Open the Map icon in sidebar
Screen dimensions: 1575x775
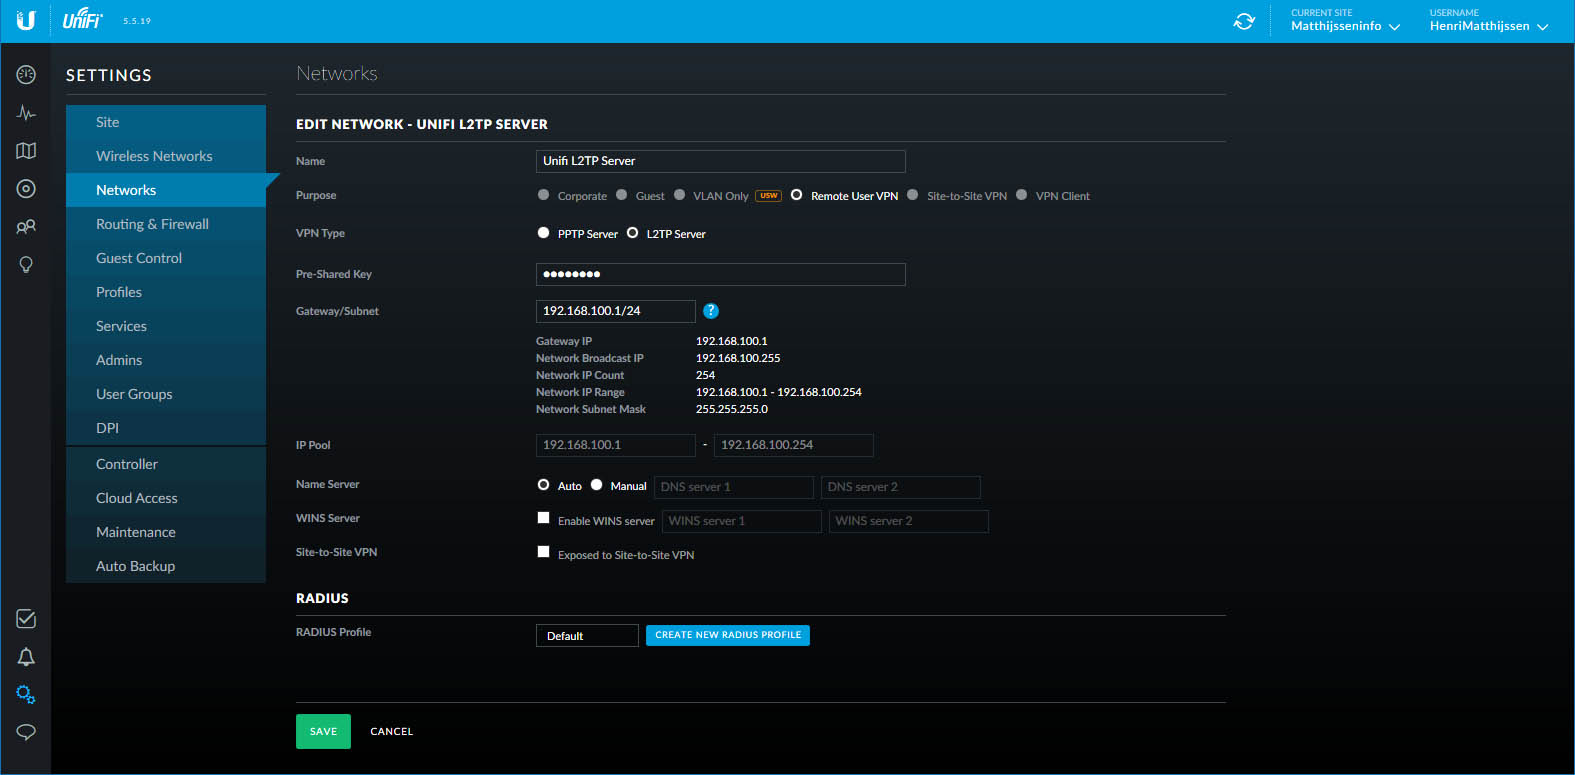26,151
